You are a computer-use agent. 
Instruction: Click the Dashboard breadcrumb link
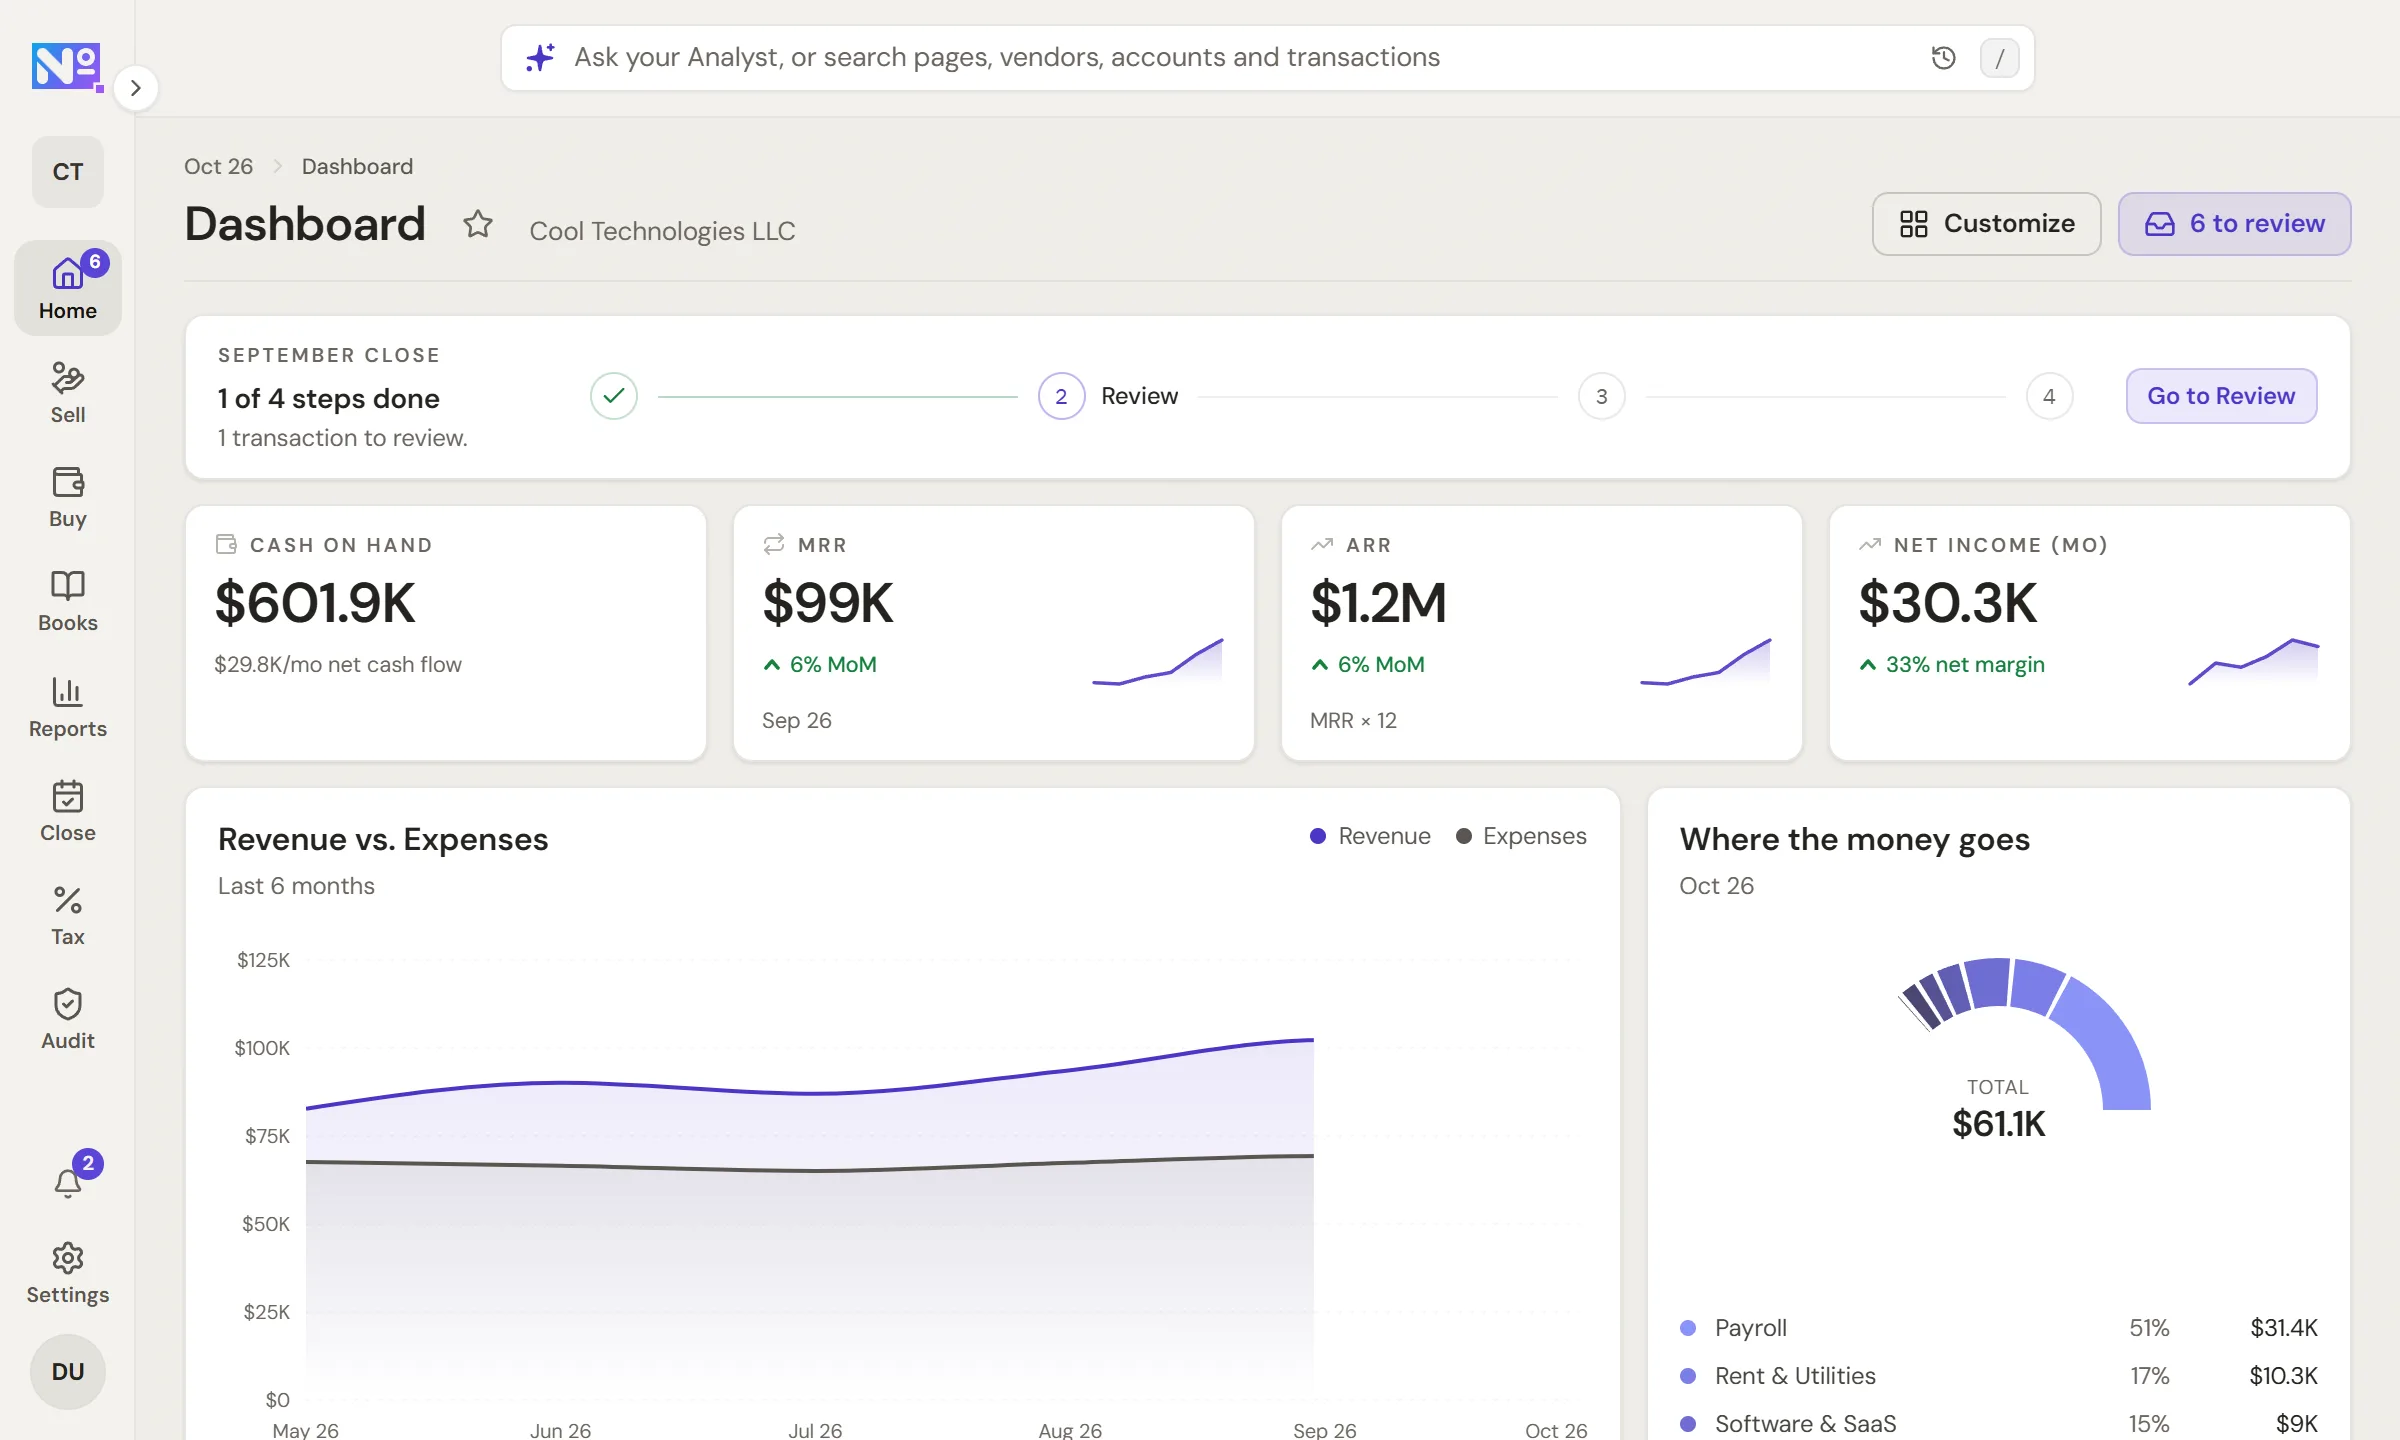coord(357,166)
